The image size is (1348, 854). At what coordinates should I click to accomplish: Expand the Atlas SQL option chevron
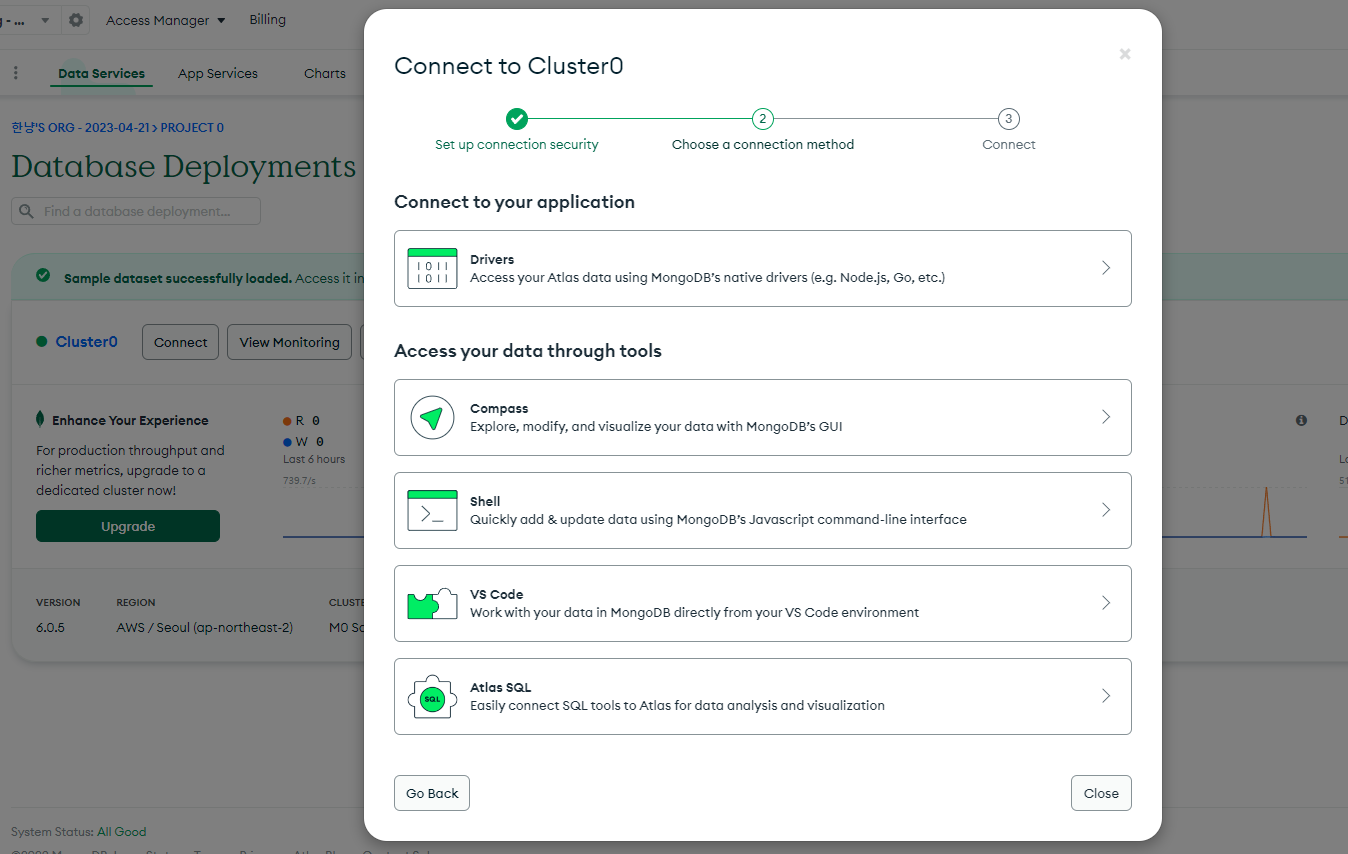[x=1106, y=696]
